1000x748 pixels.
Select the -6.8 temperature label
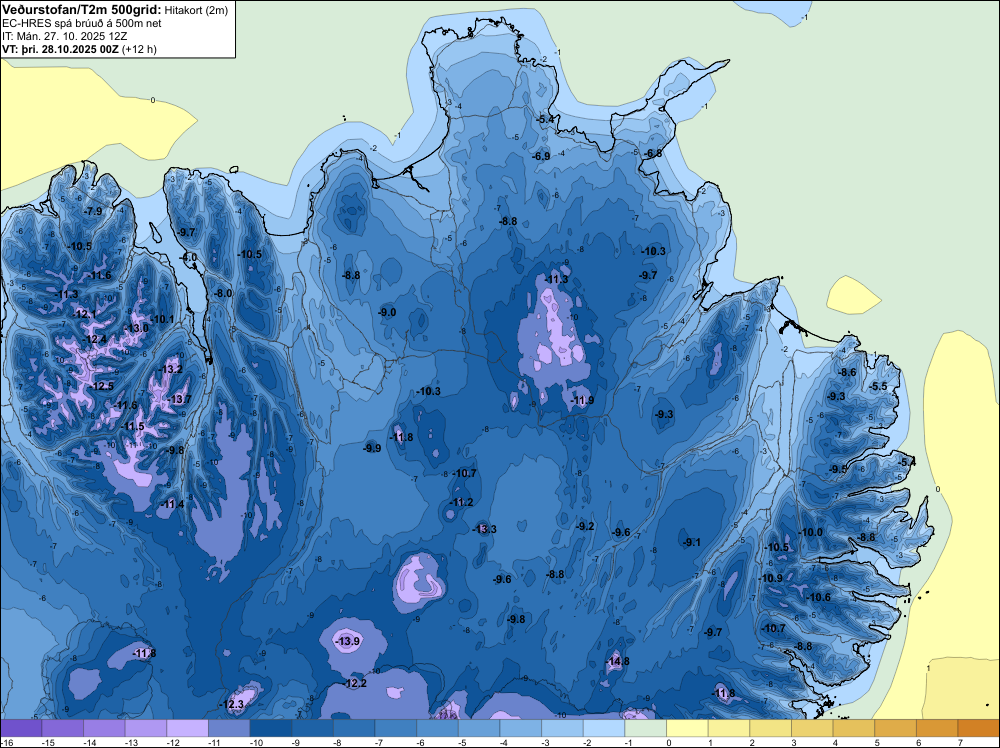point(653,153)
